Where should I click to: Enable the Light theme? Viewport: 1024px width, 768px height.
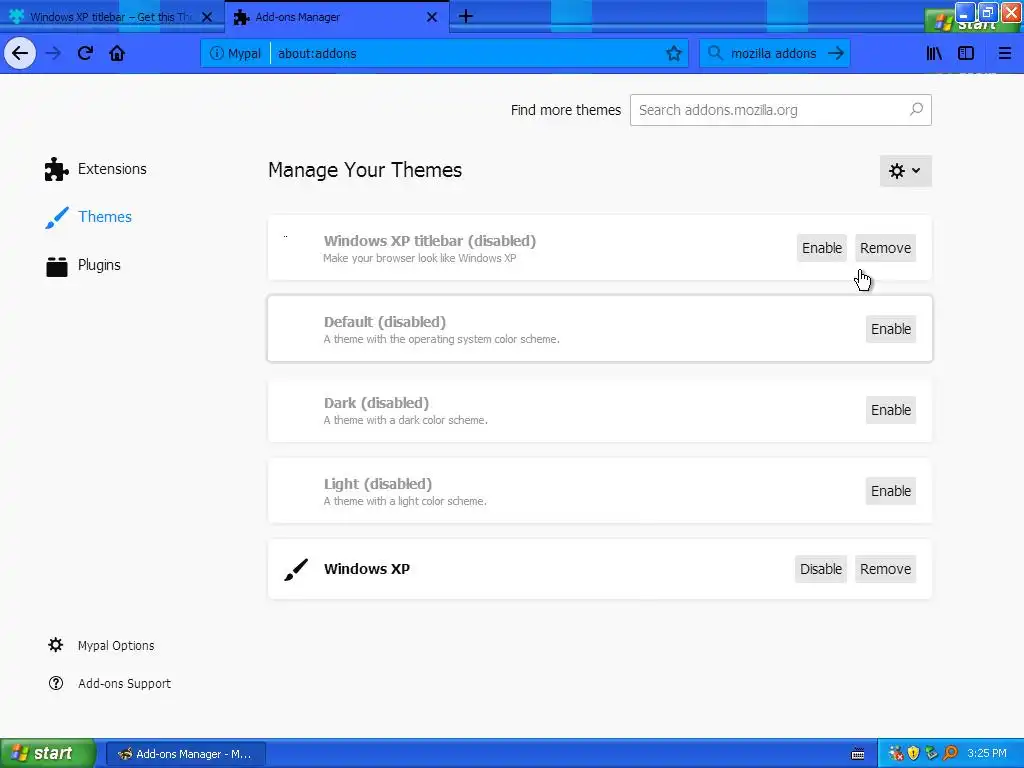[x=890, y=491]
